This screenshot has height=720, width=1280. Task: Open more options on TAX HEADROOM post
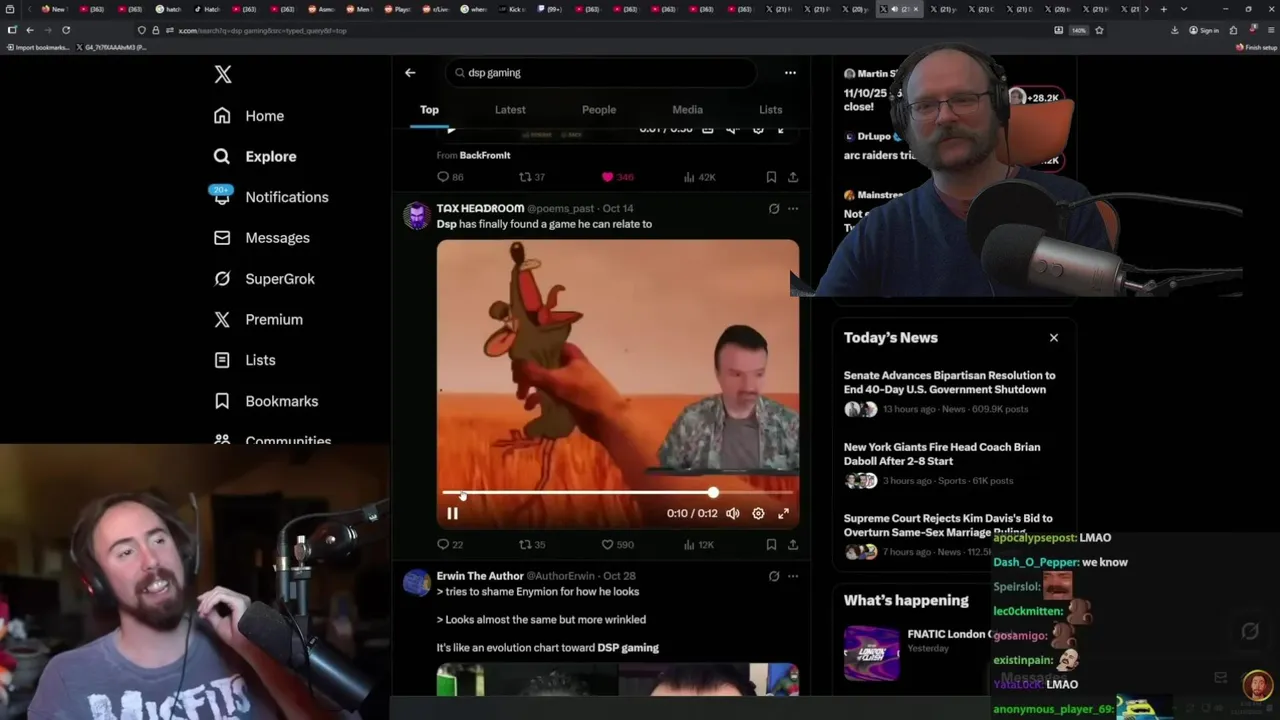pos(793,209)
